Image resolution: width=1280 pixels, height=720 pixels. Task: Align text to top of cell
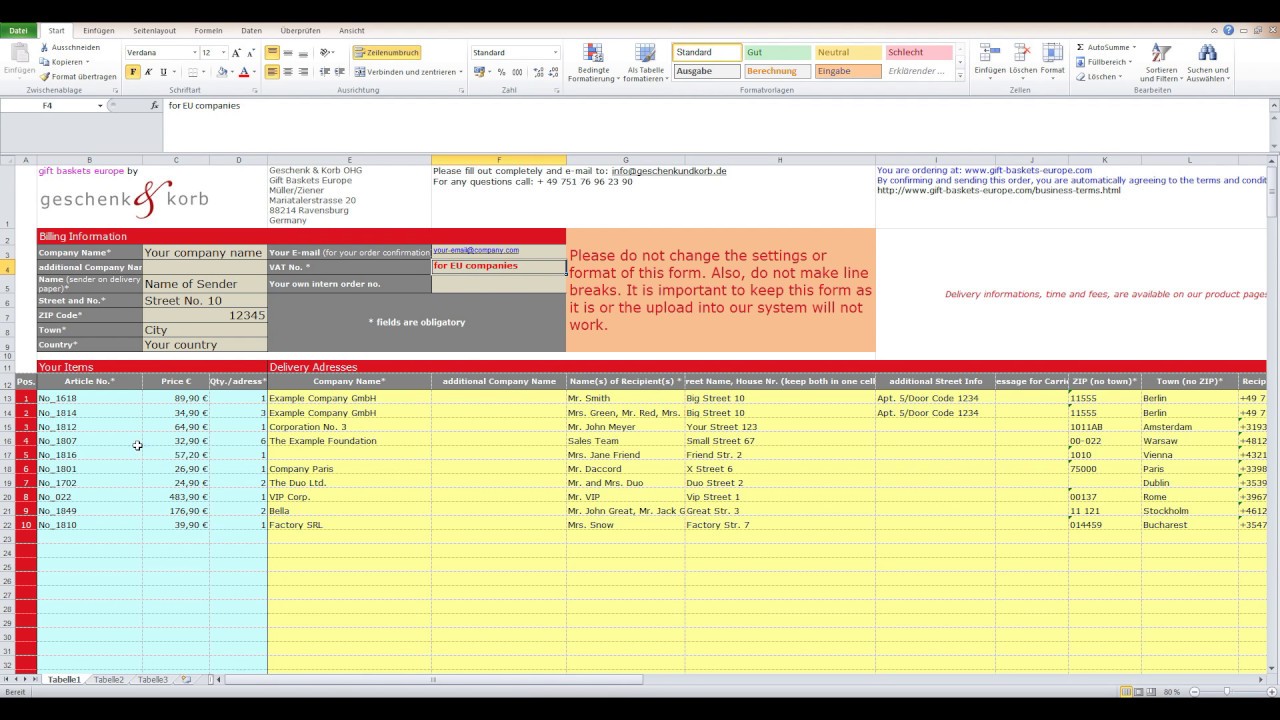tap(272, 53)
